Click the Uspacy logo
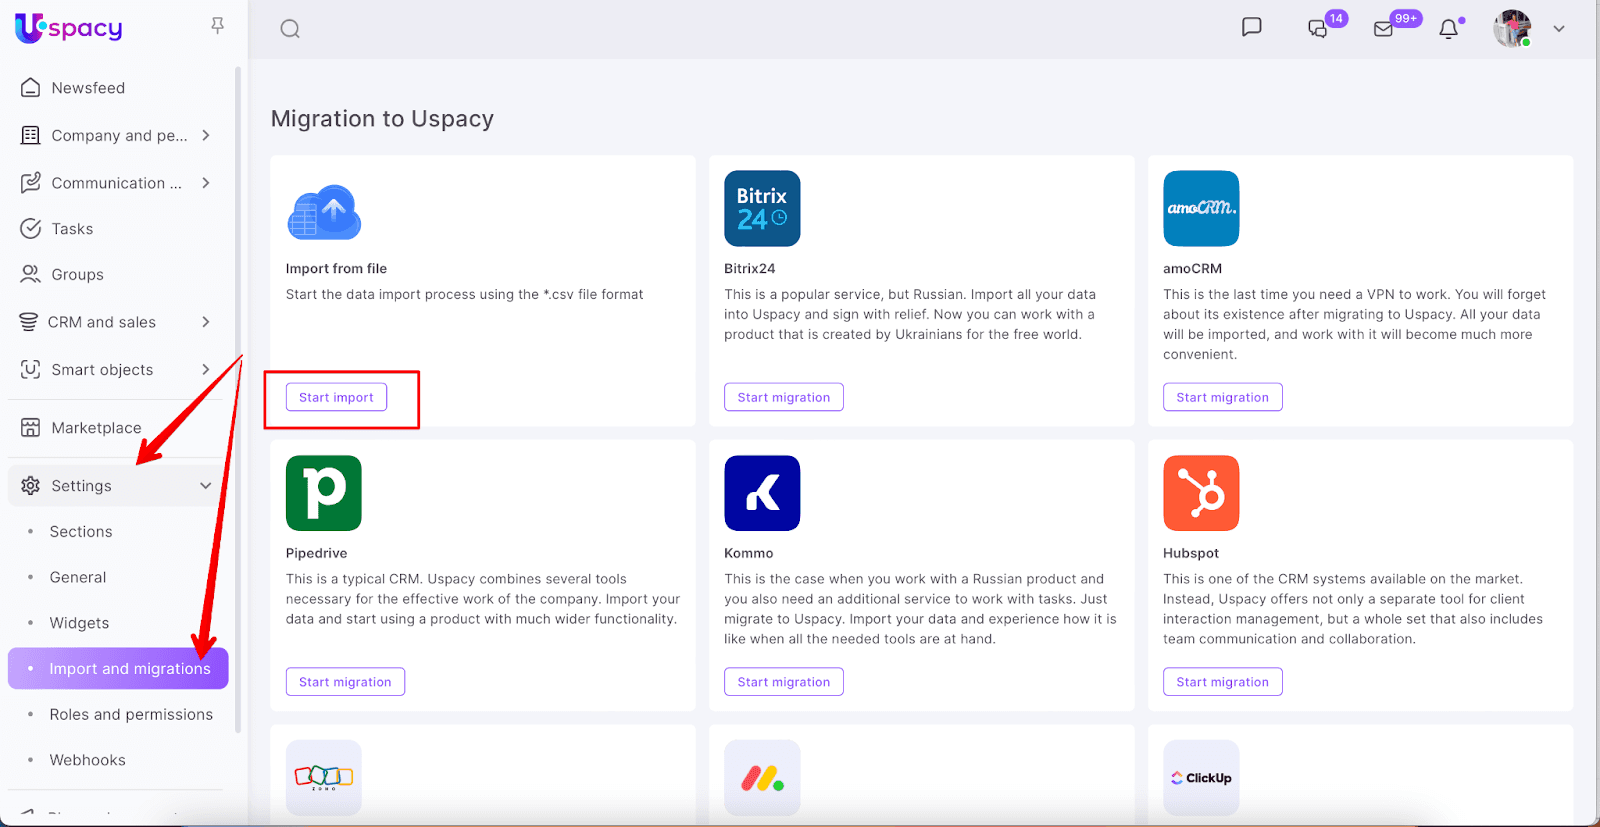 69,28
